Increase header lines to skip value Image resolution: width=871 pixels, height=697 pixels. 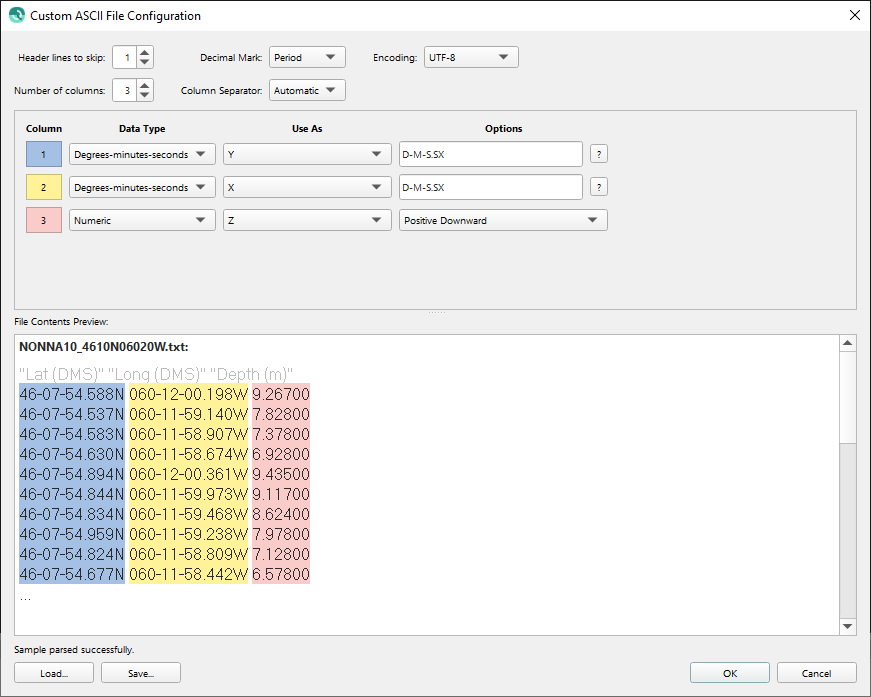tap(145, 52)
